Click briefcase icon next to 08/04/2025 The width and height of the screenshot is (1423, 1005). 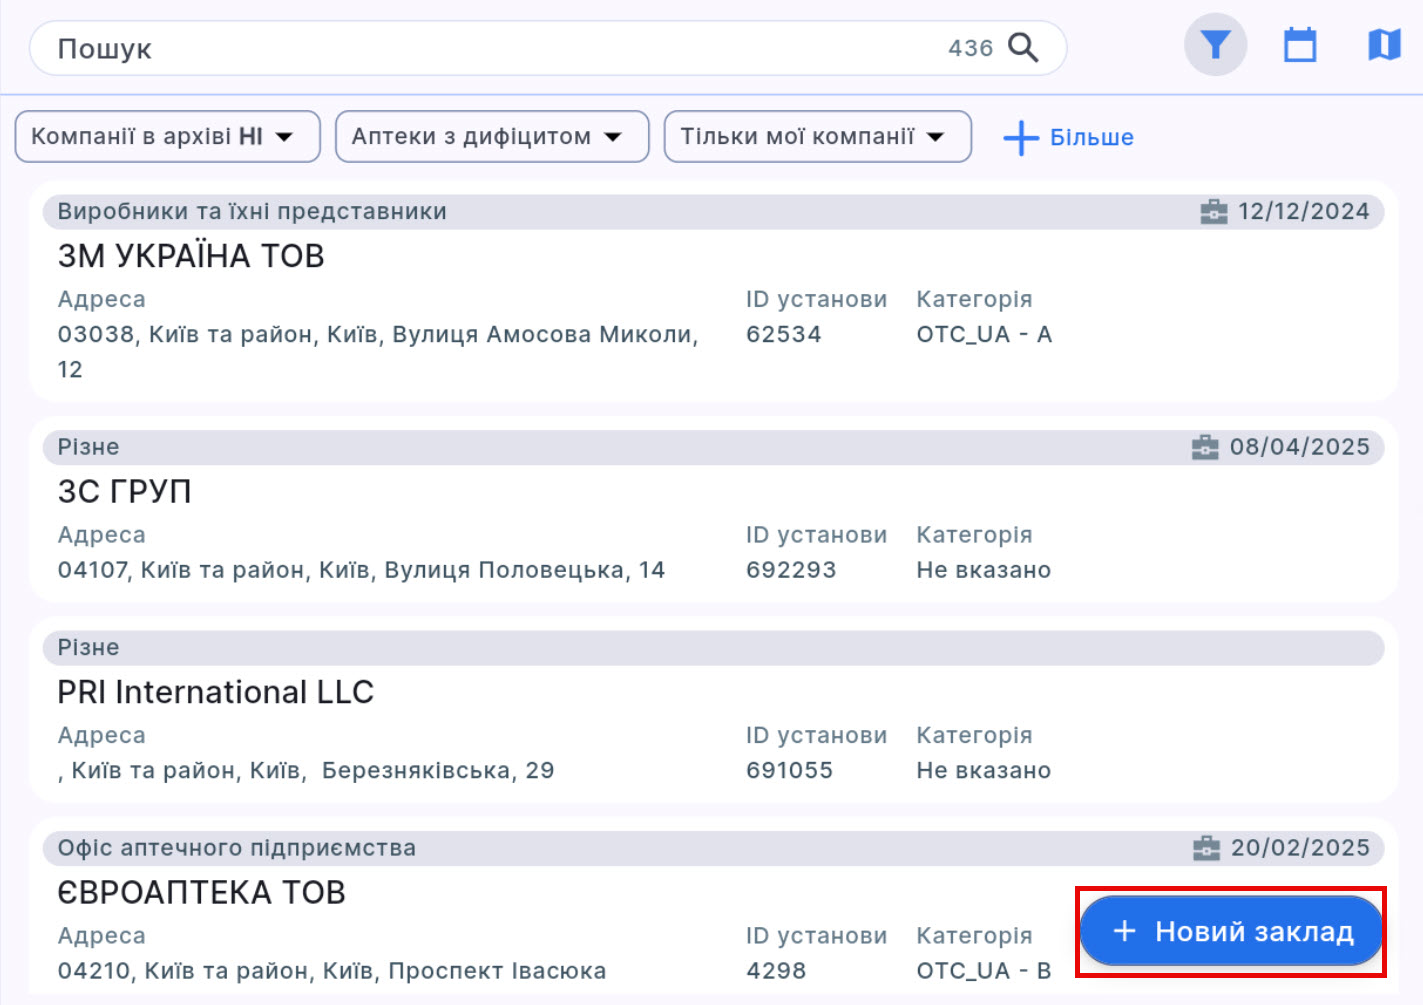click(x=1205, y=447)
